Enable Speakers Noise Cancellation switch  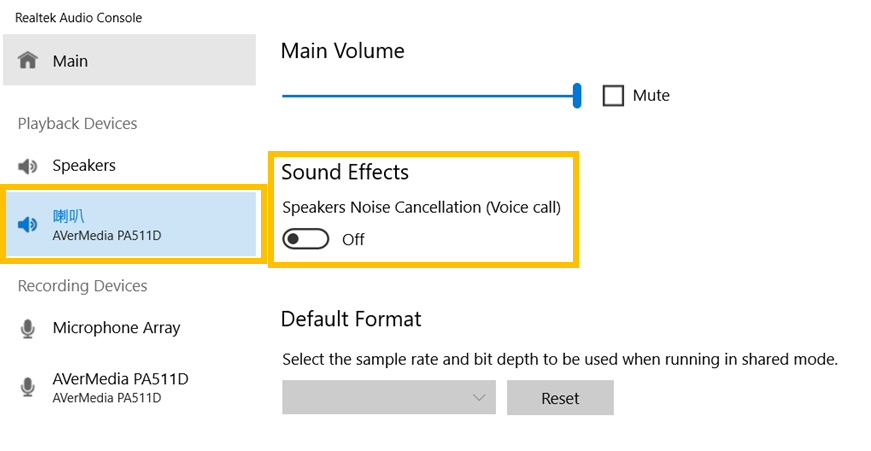coord(307,240)
